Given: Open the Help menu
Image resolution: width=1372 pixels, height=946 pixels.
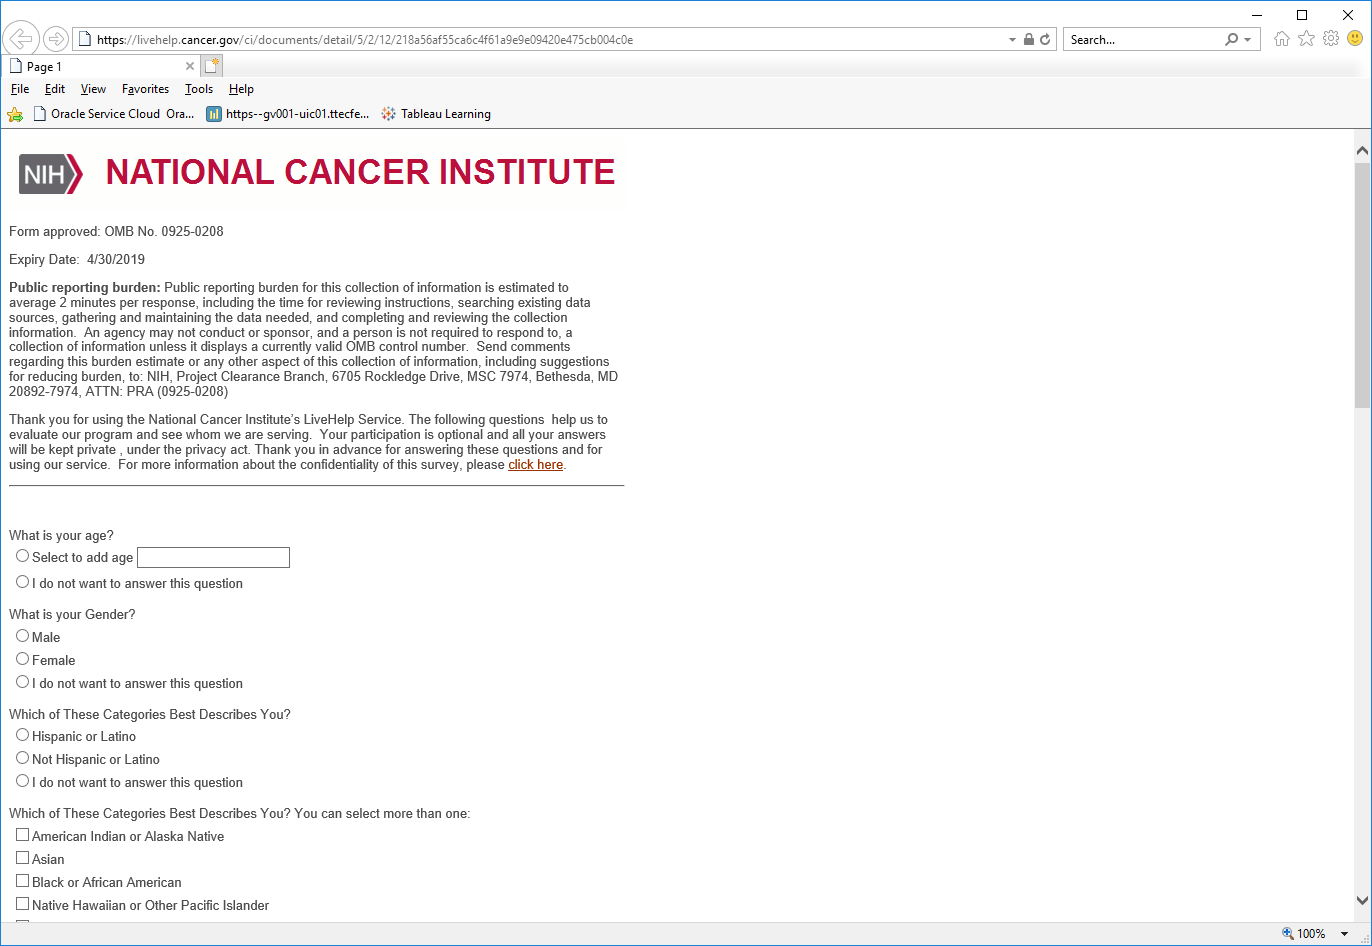Looking at the screenshot, I should [x=241, y=89].
